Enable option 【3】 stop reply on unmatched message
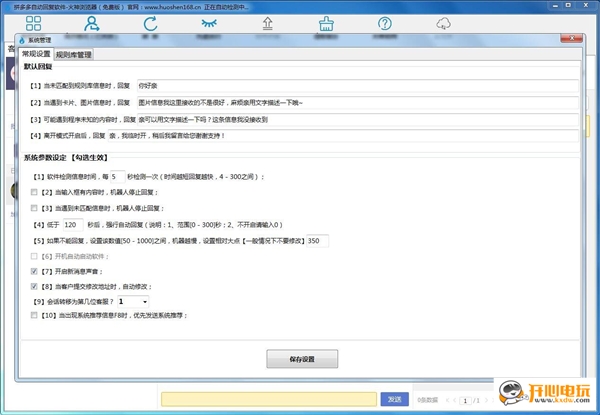Image resolution: width=600 pixels, height=415 pixels. [34, 208]
